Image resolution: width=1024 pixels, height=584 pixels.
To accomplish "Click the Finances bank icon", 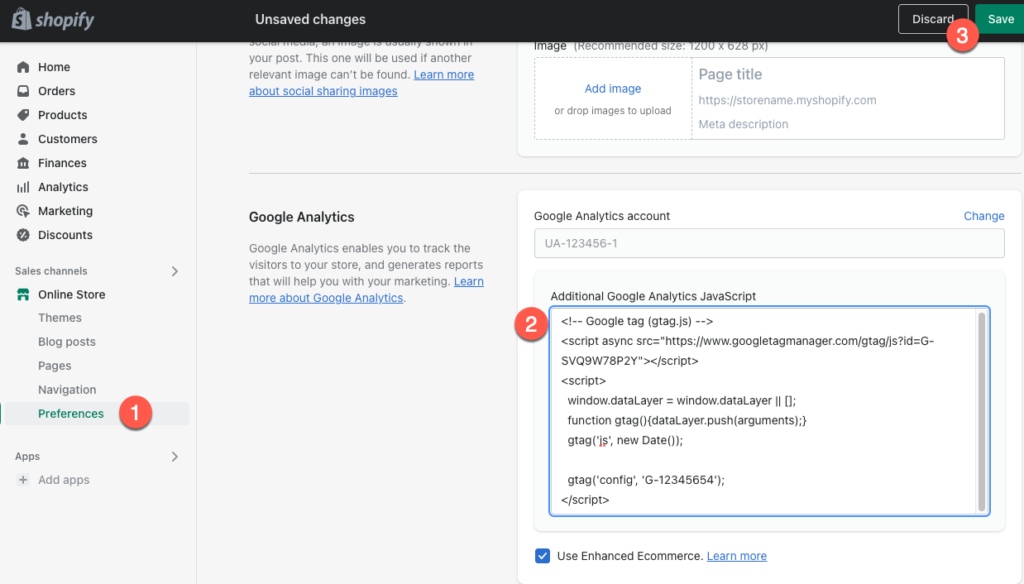I will (23, 163).
